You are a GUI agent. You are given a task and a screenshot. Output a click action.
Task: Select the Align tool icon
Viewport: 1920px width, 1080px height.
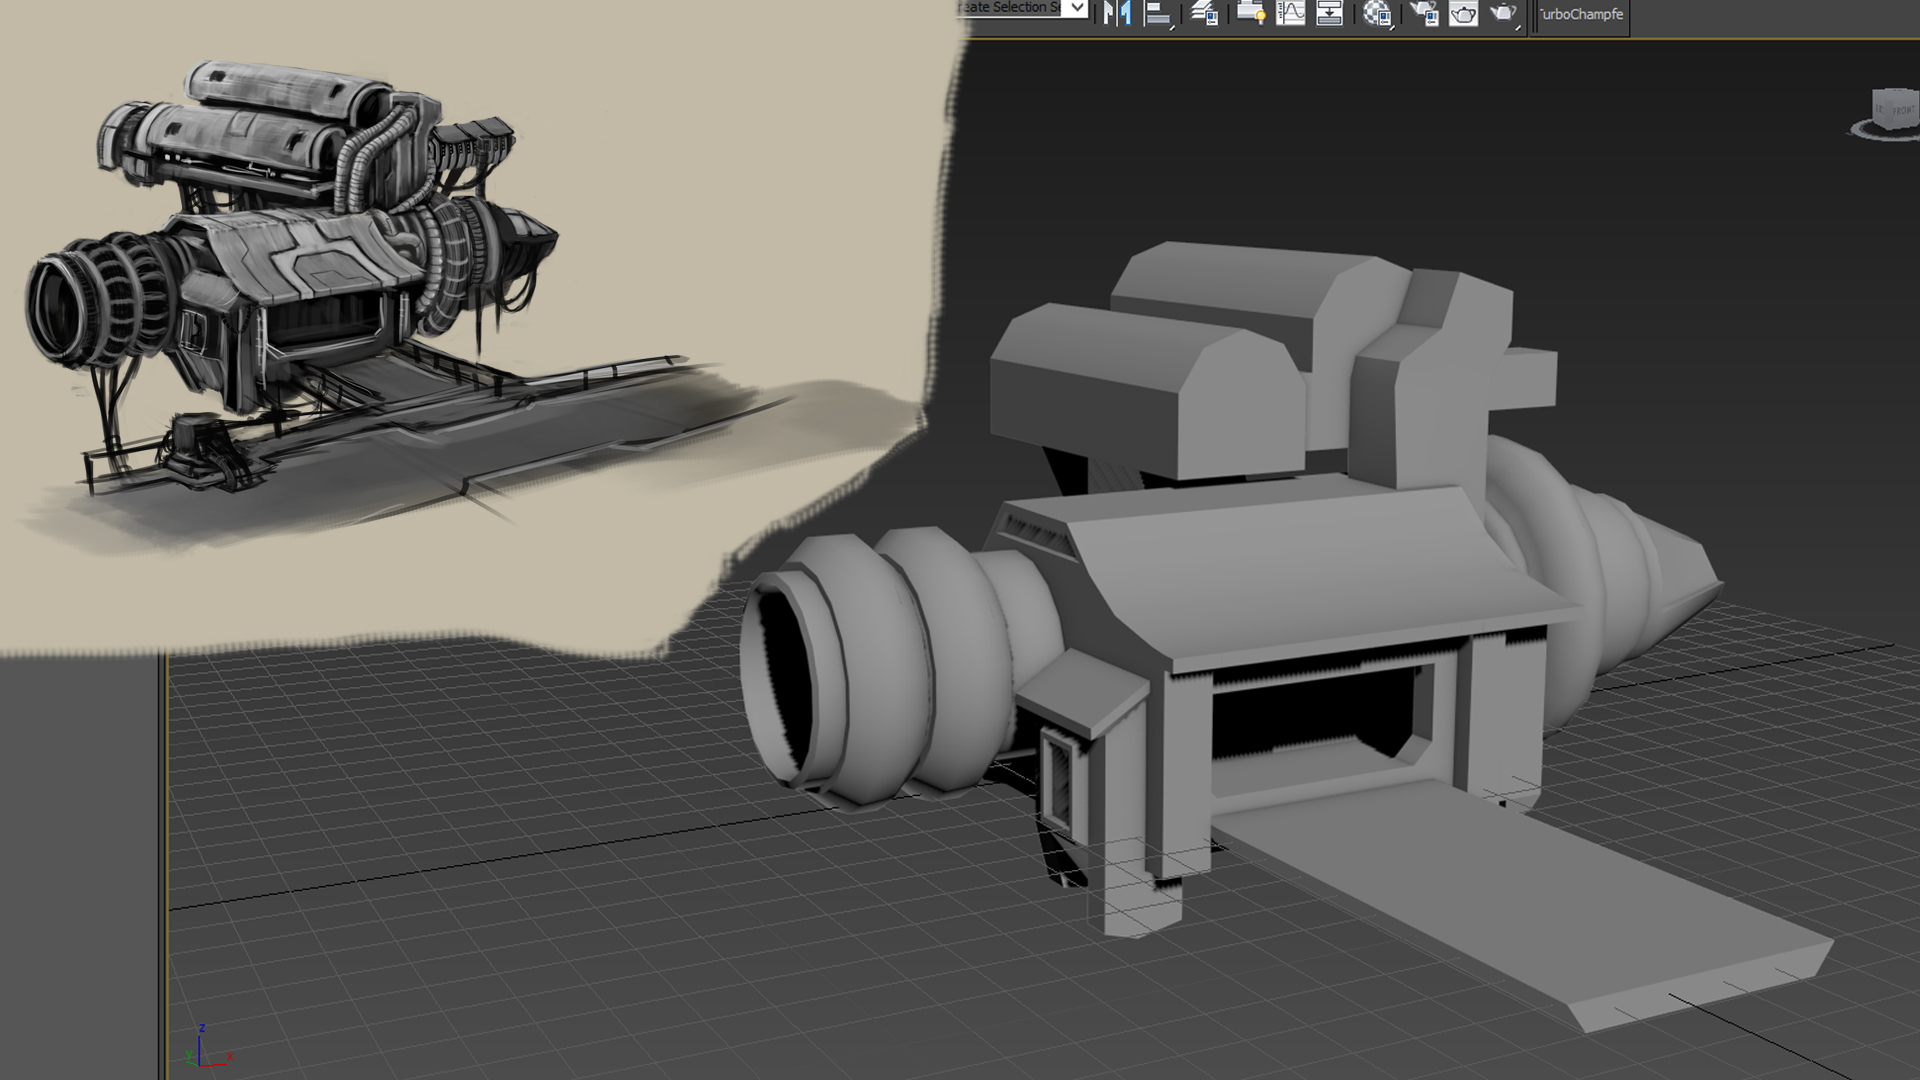(1157, 13)
